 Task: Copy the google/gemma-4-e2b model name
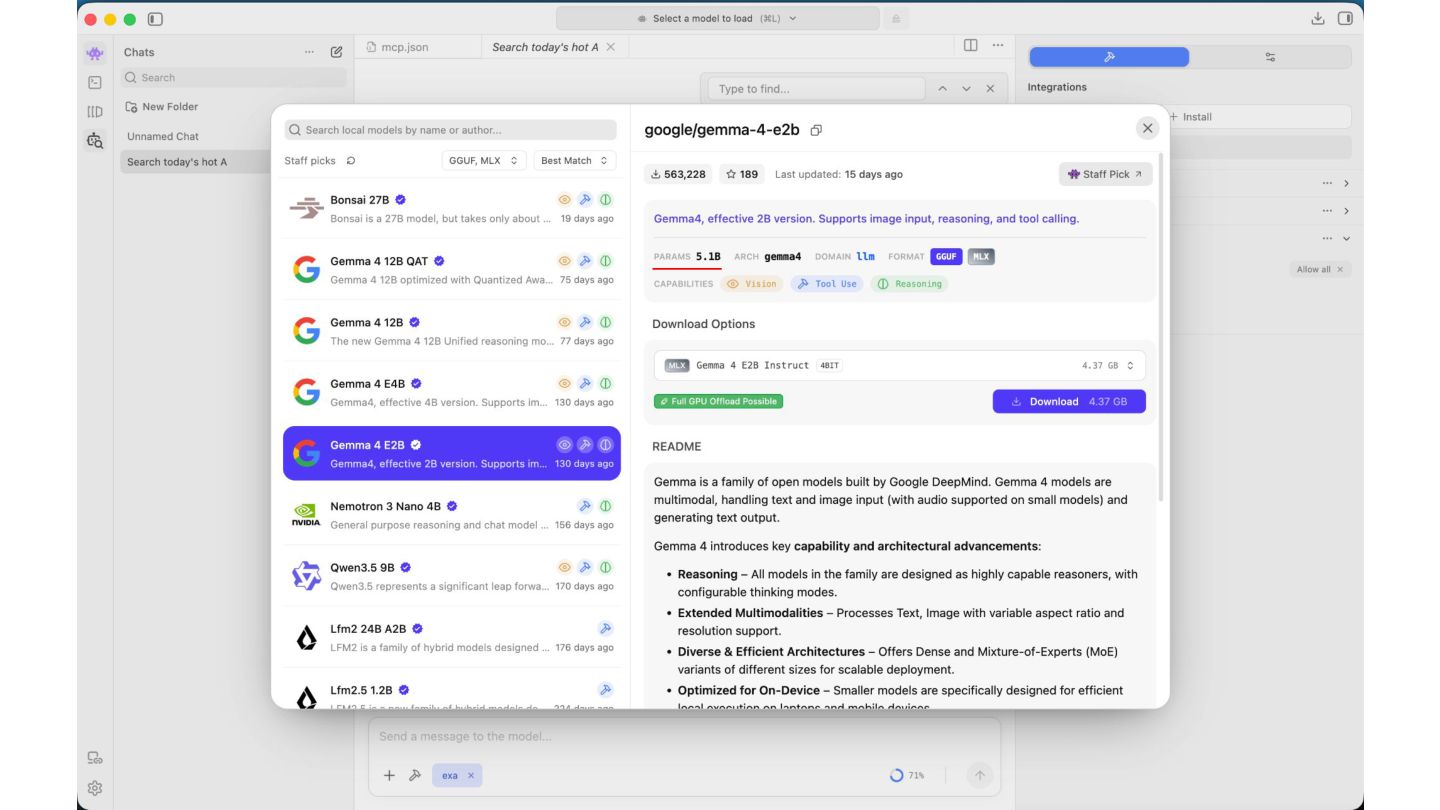coord(816,130)
